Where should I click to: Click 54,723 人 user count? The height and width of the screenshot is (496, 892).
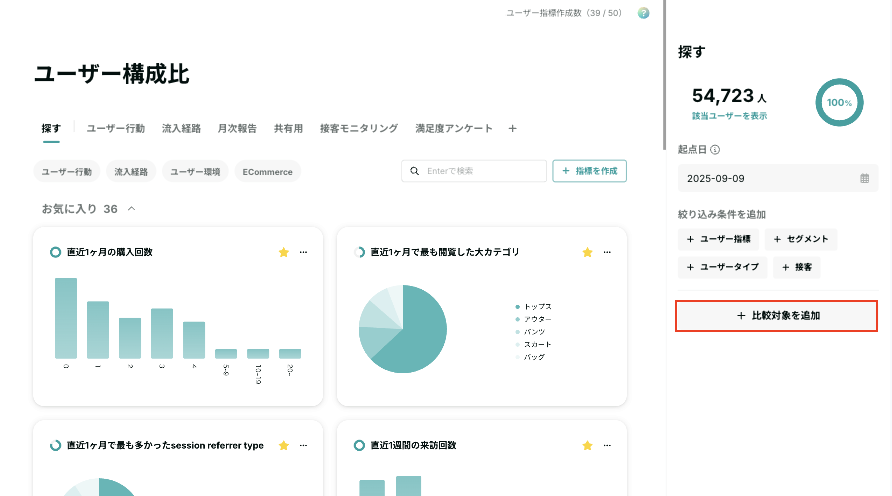(x=729, y=96)
